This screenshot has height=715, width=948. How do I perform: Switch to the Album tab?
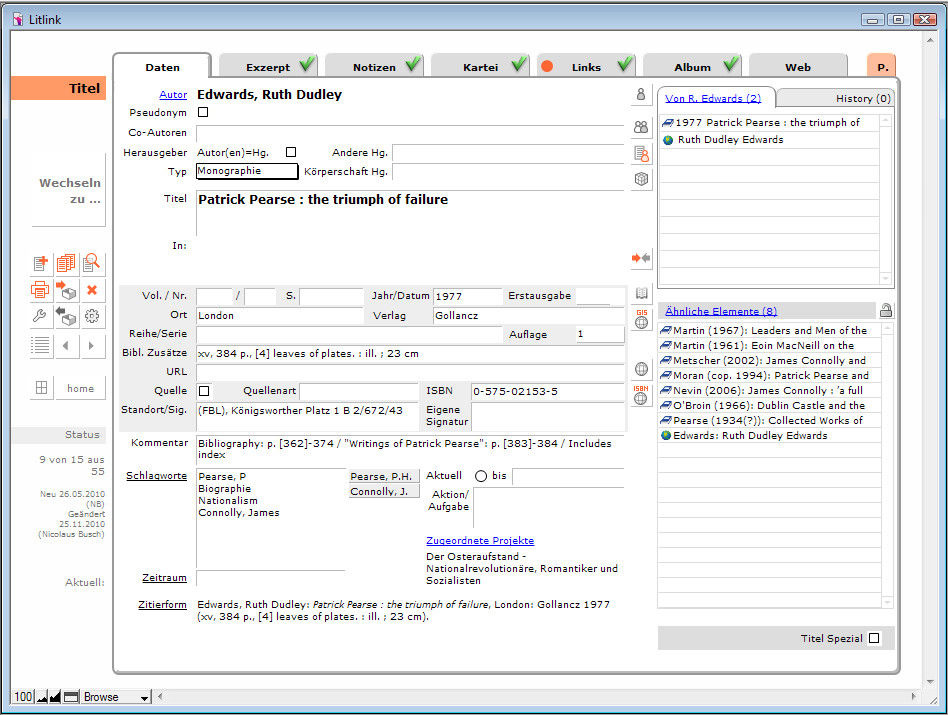[x=692, y=66]
